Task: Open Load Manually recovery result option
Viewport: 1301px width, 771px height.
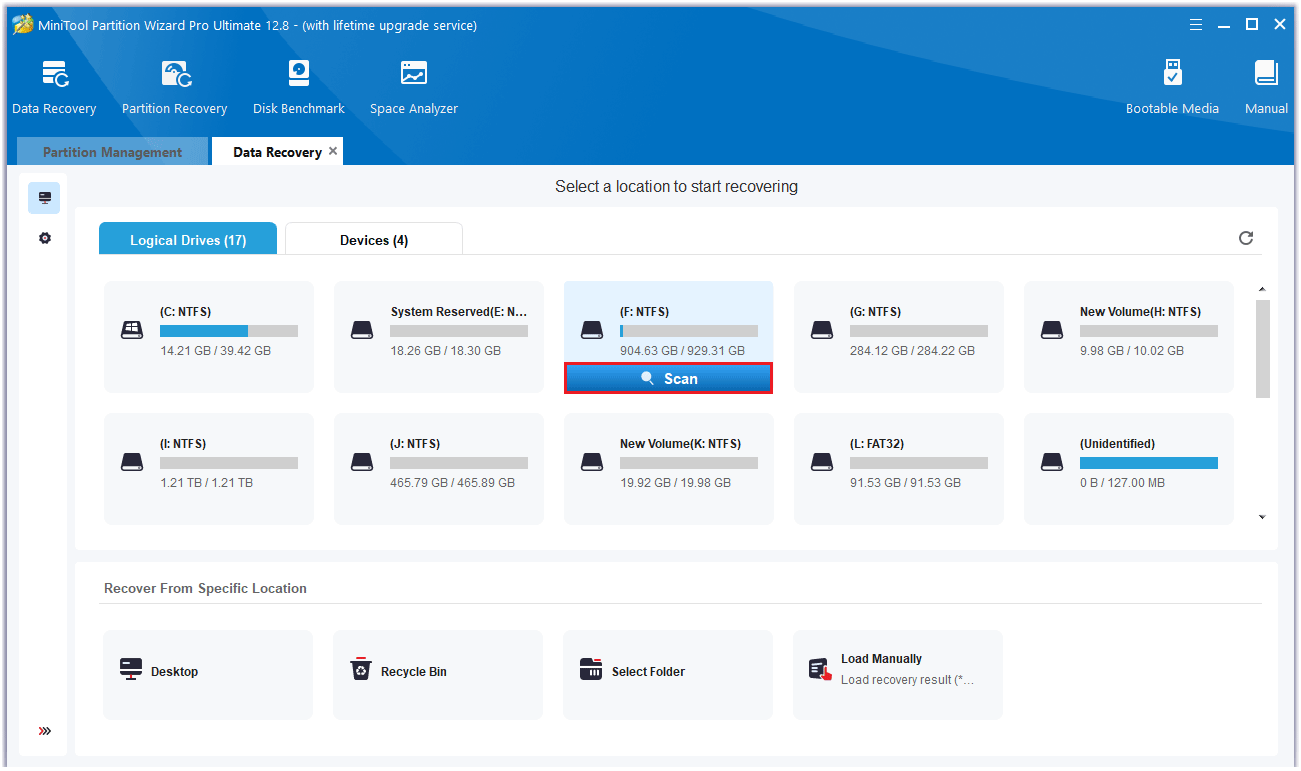Action: (x=898, y=675)
